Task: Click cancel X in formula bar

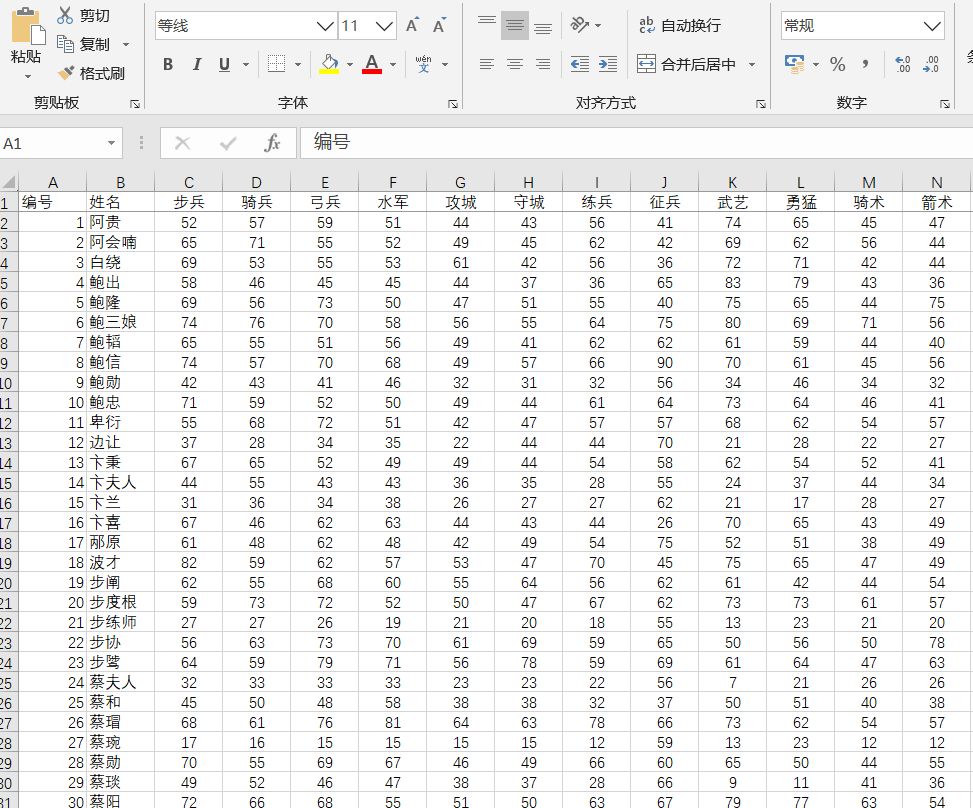Action: [182, 143]
